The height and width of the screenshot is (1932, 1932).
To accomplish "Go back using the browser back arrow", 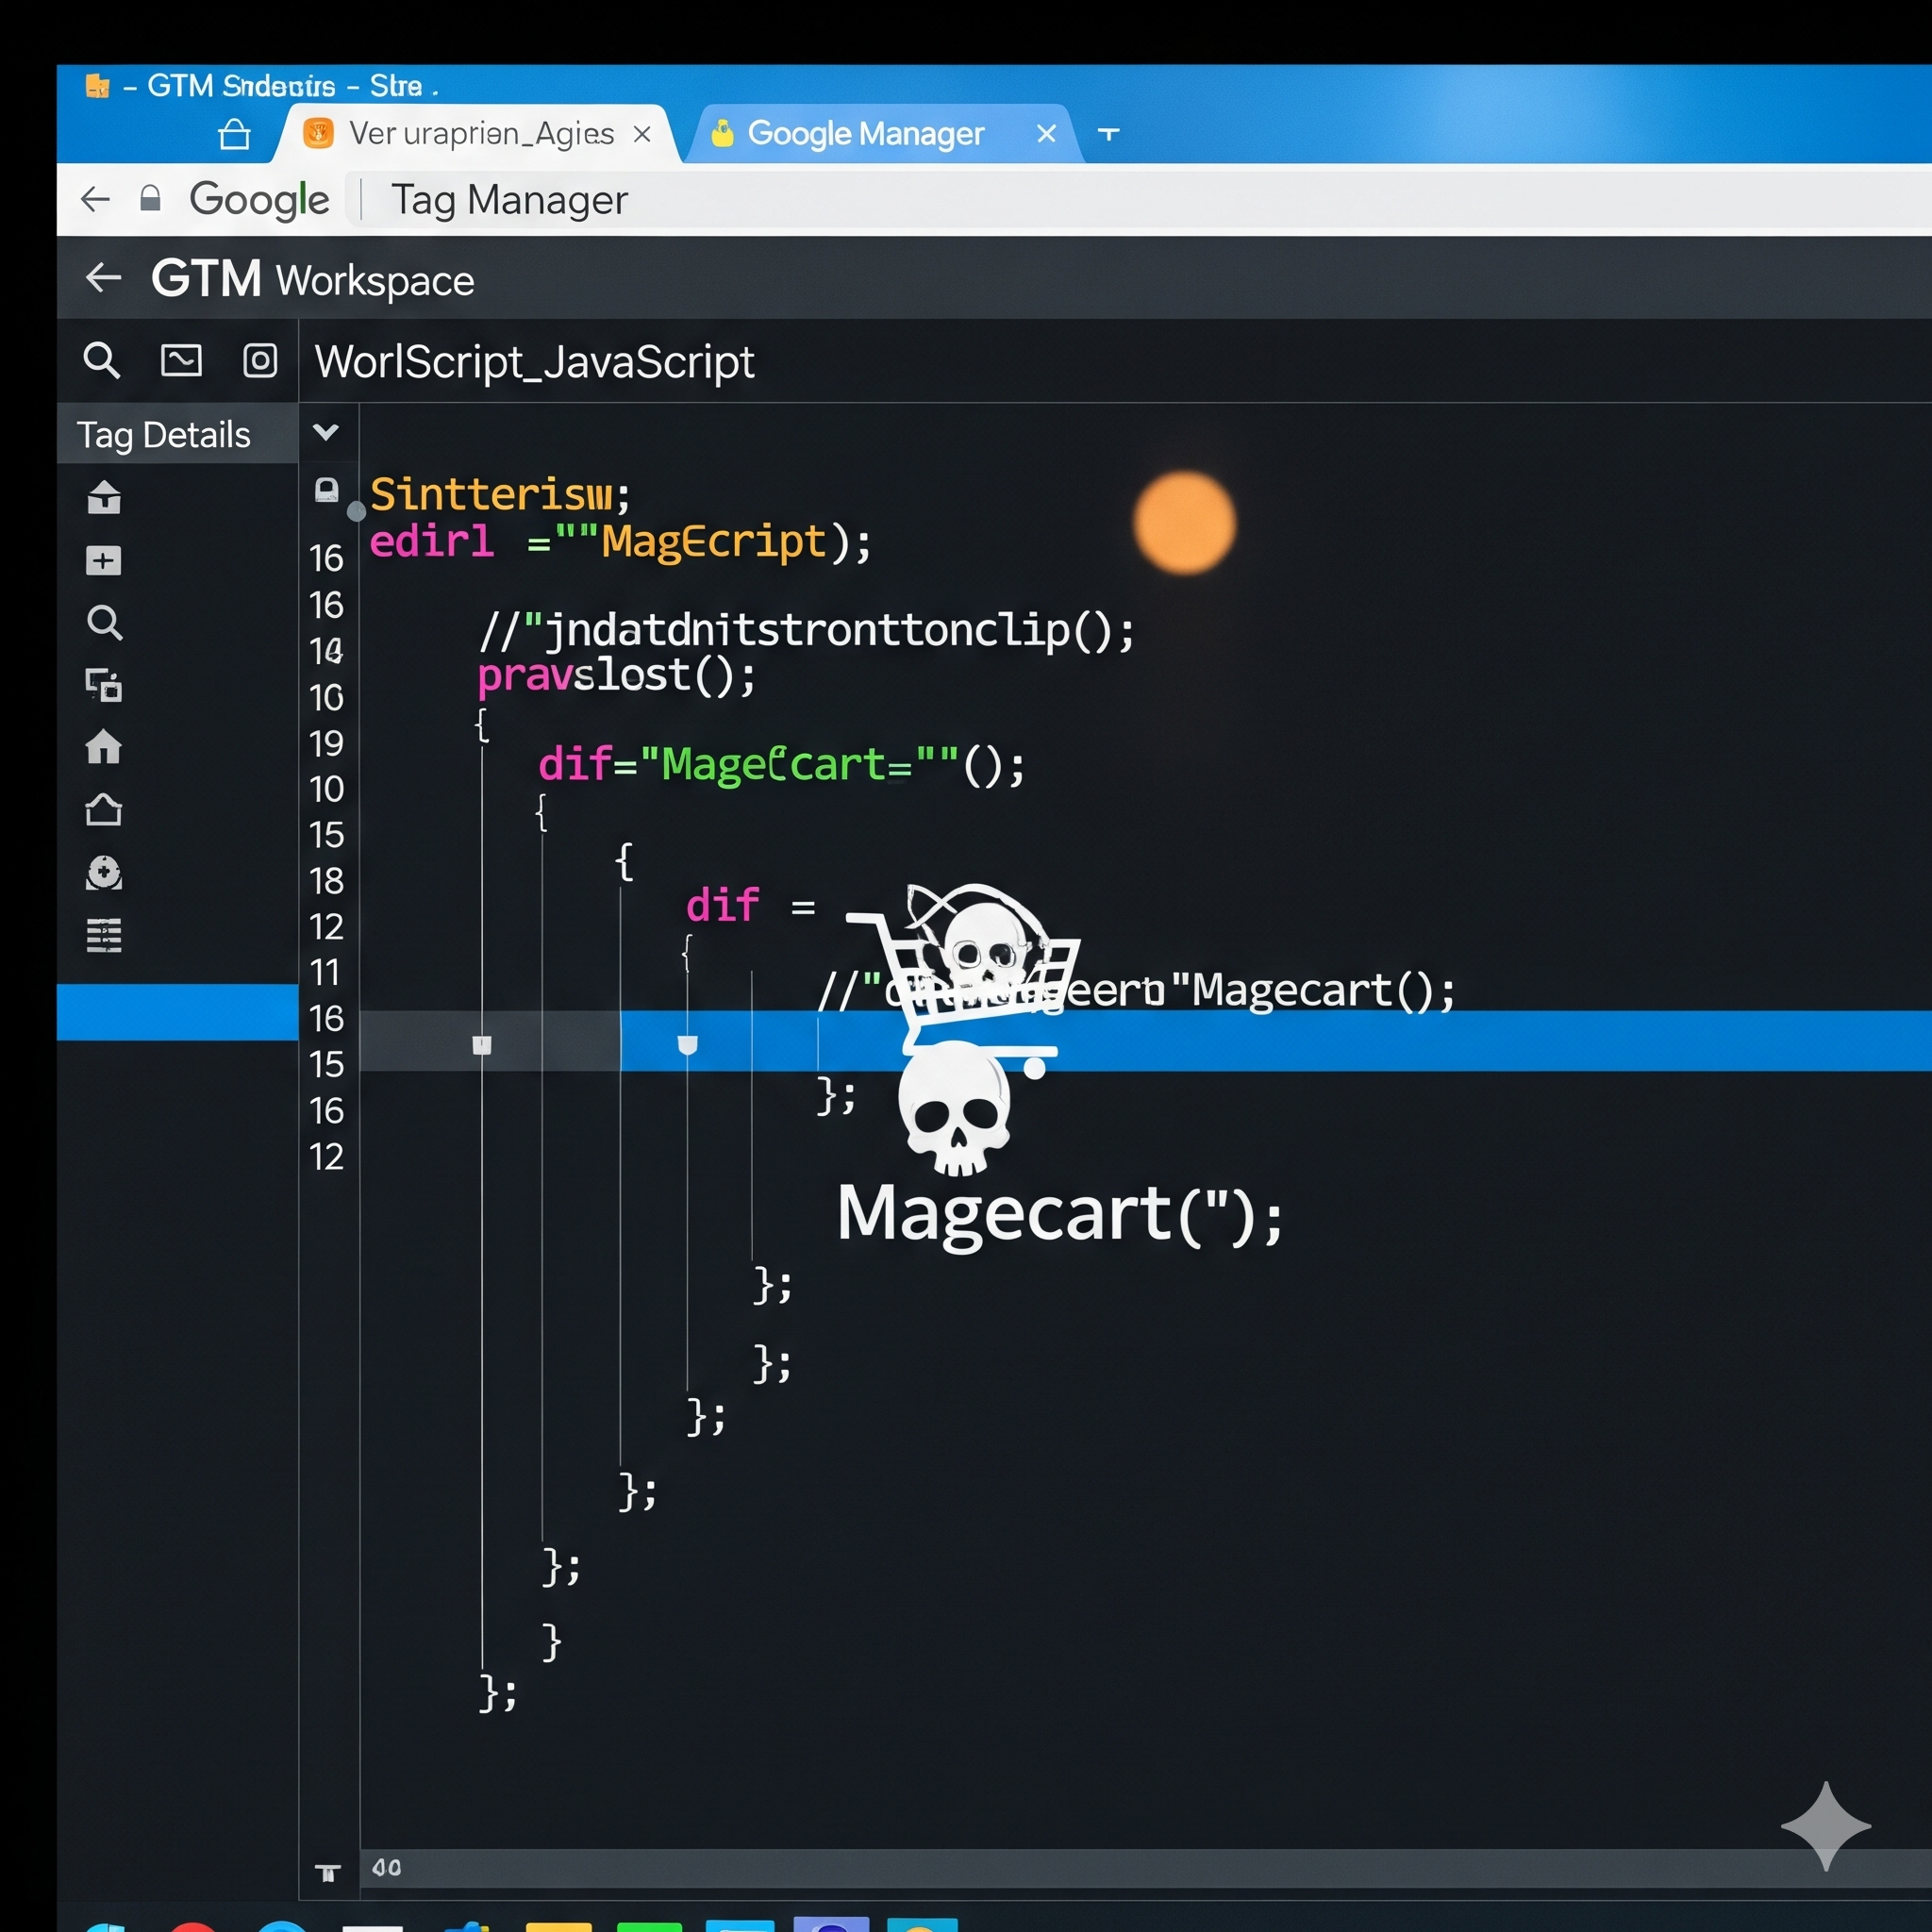I will click(x=95, y=199).
